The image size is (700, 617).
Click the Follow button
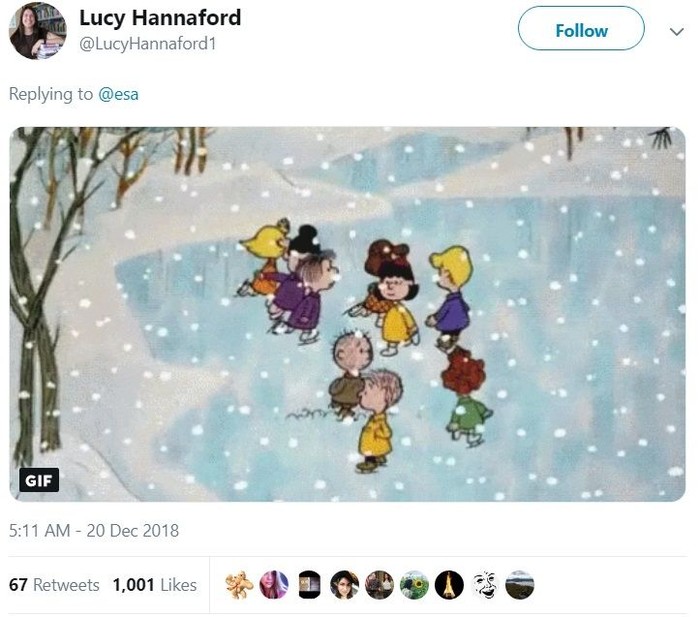580,30
